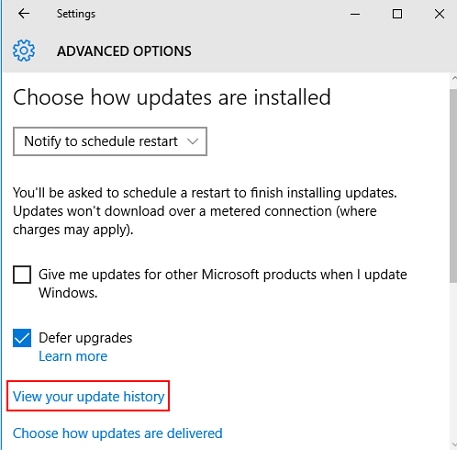The height and width of the screenshot is (450, 457).
Task: Open Choose how updates are delivered link
Action: pyautogui.click(x=117, y=433)
